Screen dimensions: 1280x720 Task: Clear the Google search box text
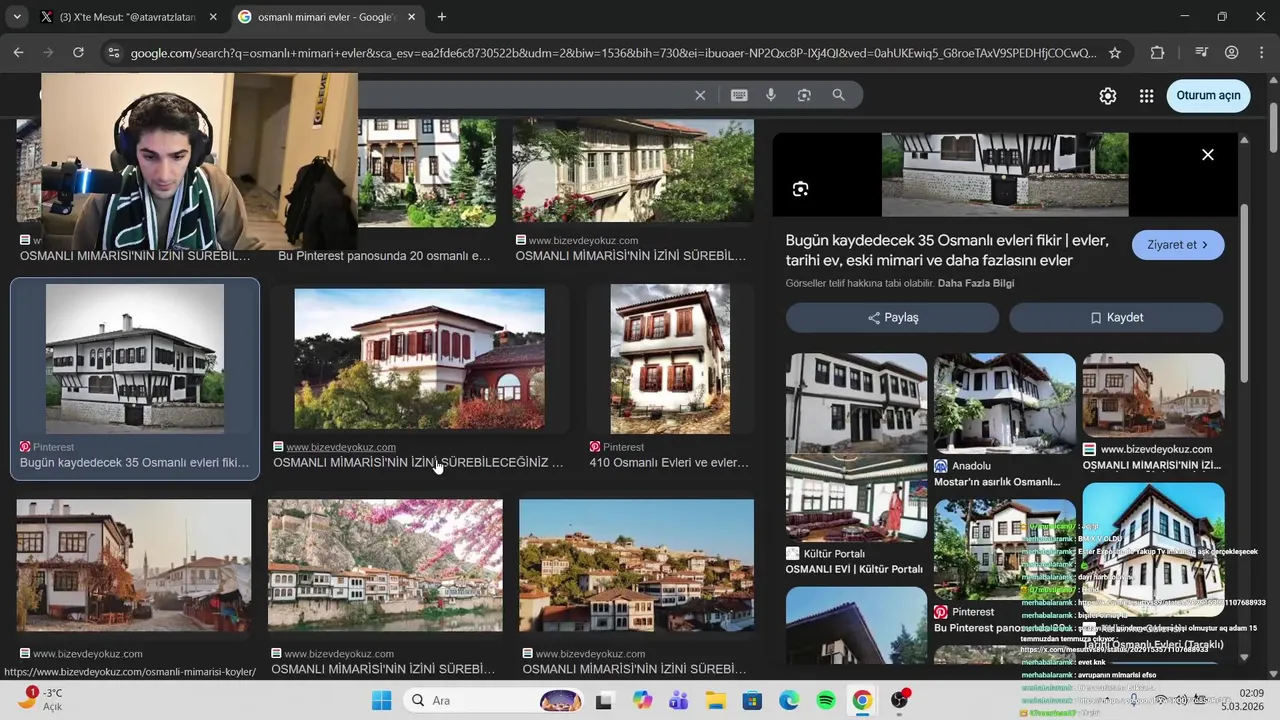(x=700, y=95)
